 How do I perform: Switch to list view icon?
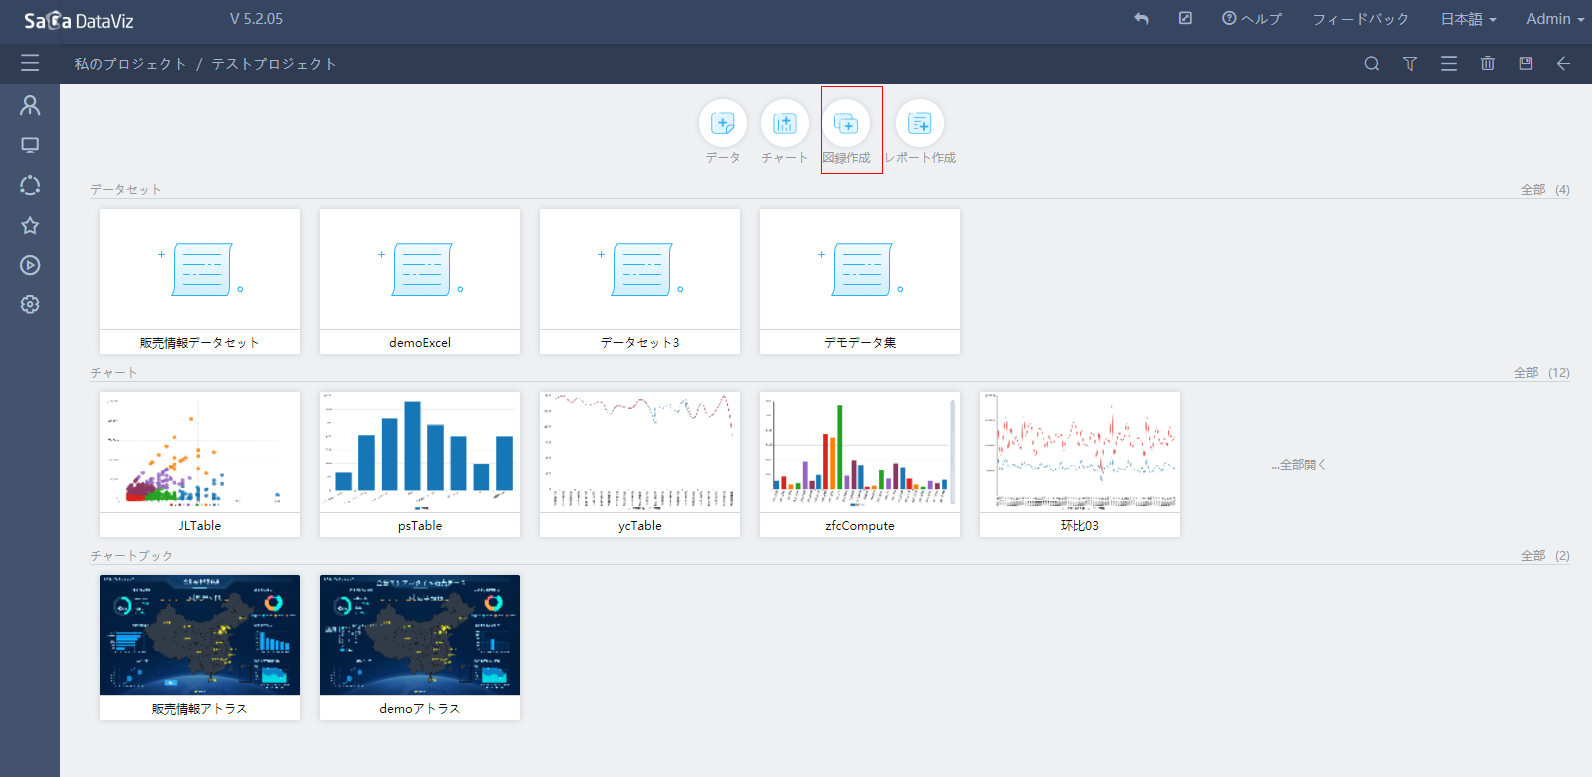click(x=1449, y=63)
